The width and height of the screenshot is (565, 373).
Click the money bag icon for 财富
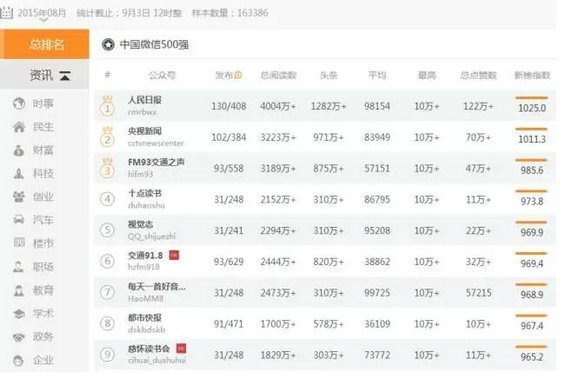19,150
